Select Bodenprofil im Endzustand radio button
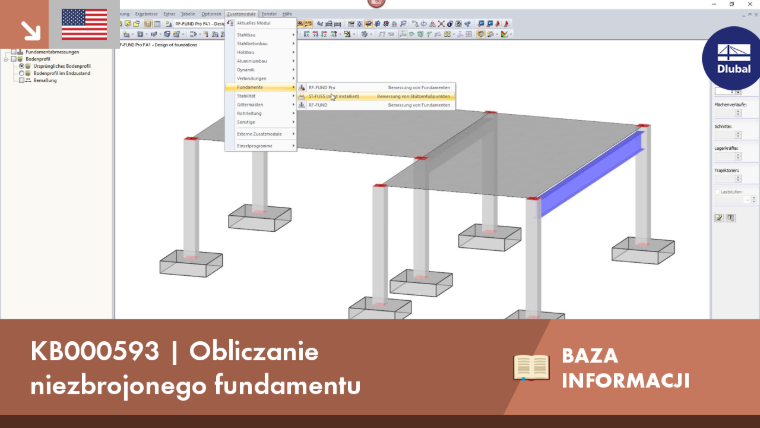Screen dimensions: 760x428 pyautogui.click(x=21, y=73)
